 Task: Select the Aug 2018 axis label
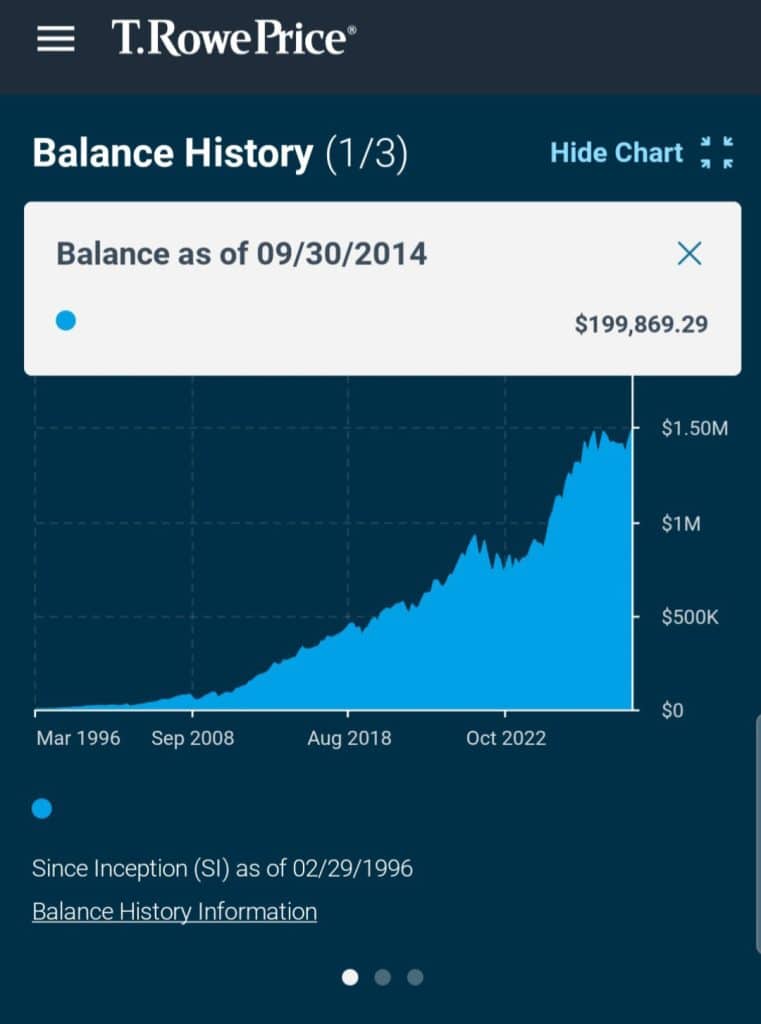pyautogui.click(x=349, y=738)
